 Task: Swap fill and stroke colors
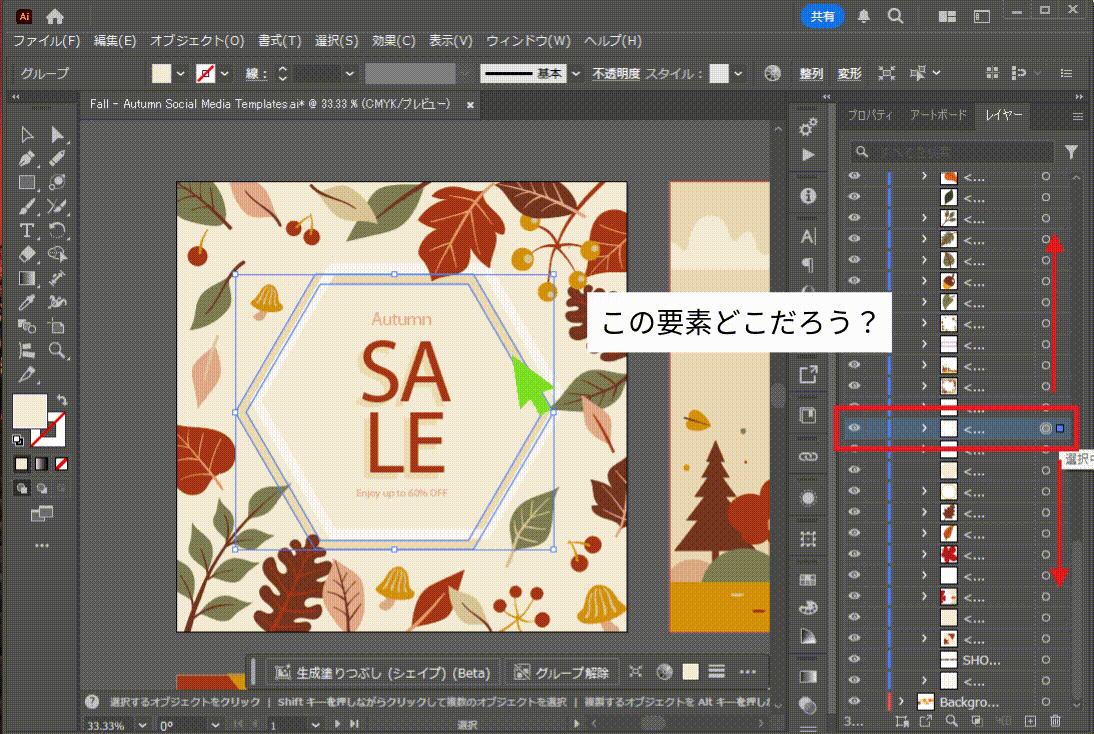[61, 400]
